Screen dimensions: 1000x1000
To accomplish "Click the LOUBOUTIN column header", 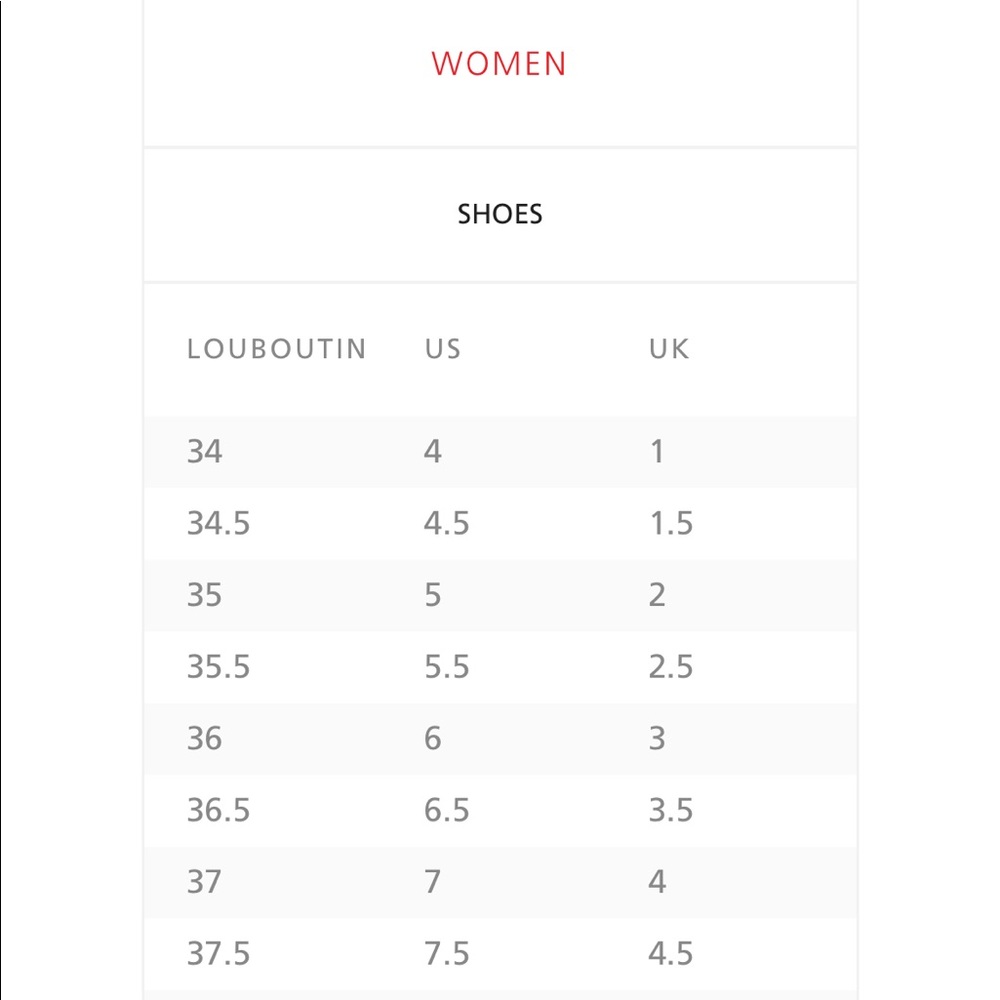I will point(277,349).
